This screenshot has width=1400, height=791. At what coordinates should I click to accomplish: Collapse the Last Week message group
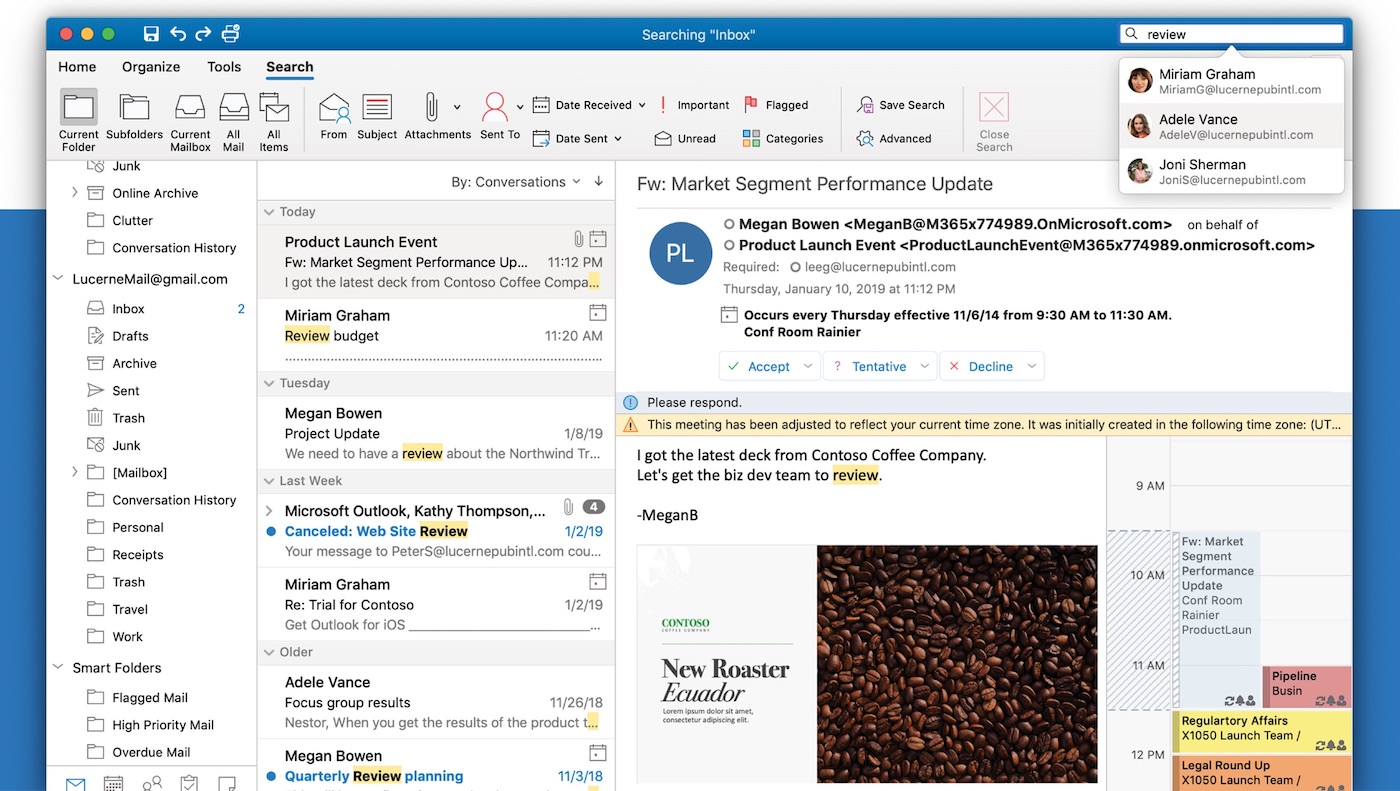click(268, 481)
